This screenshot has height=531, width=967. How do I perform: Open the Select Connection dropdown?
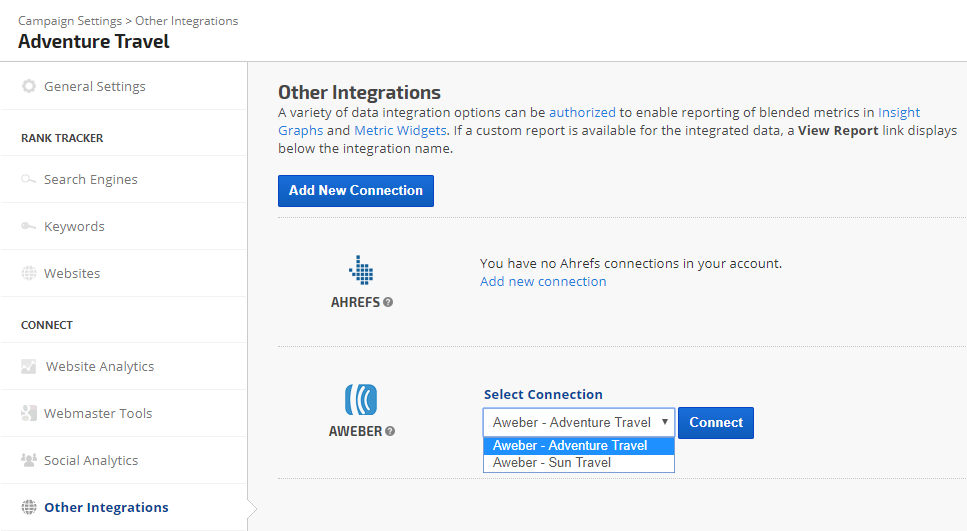pyautogui.click(x=578, y=423)
